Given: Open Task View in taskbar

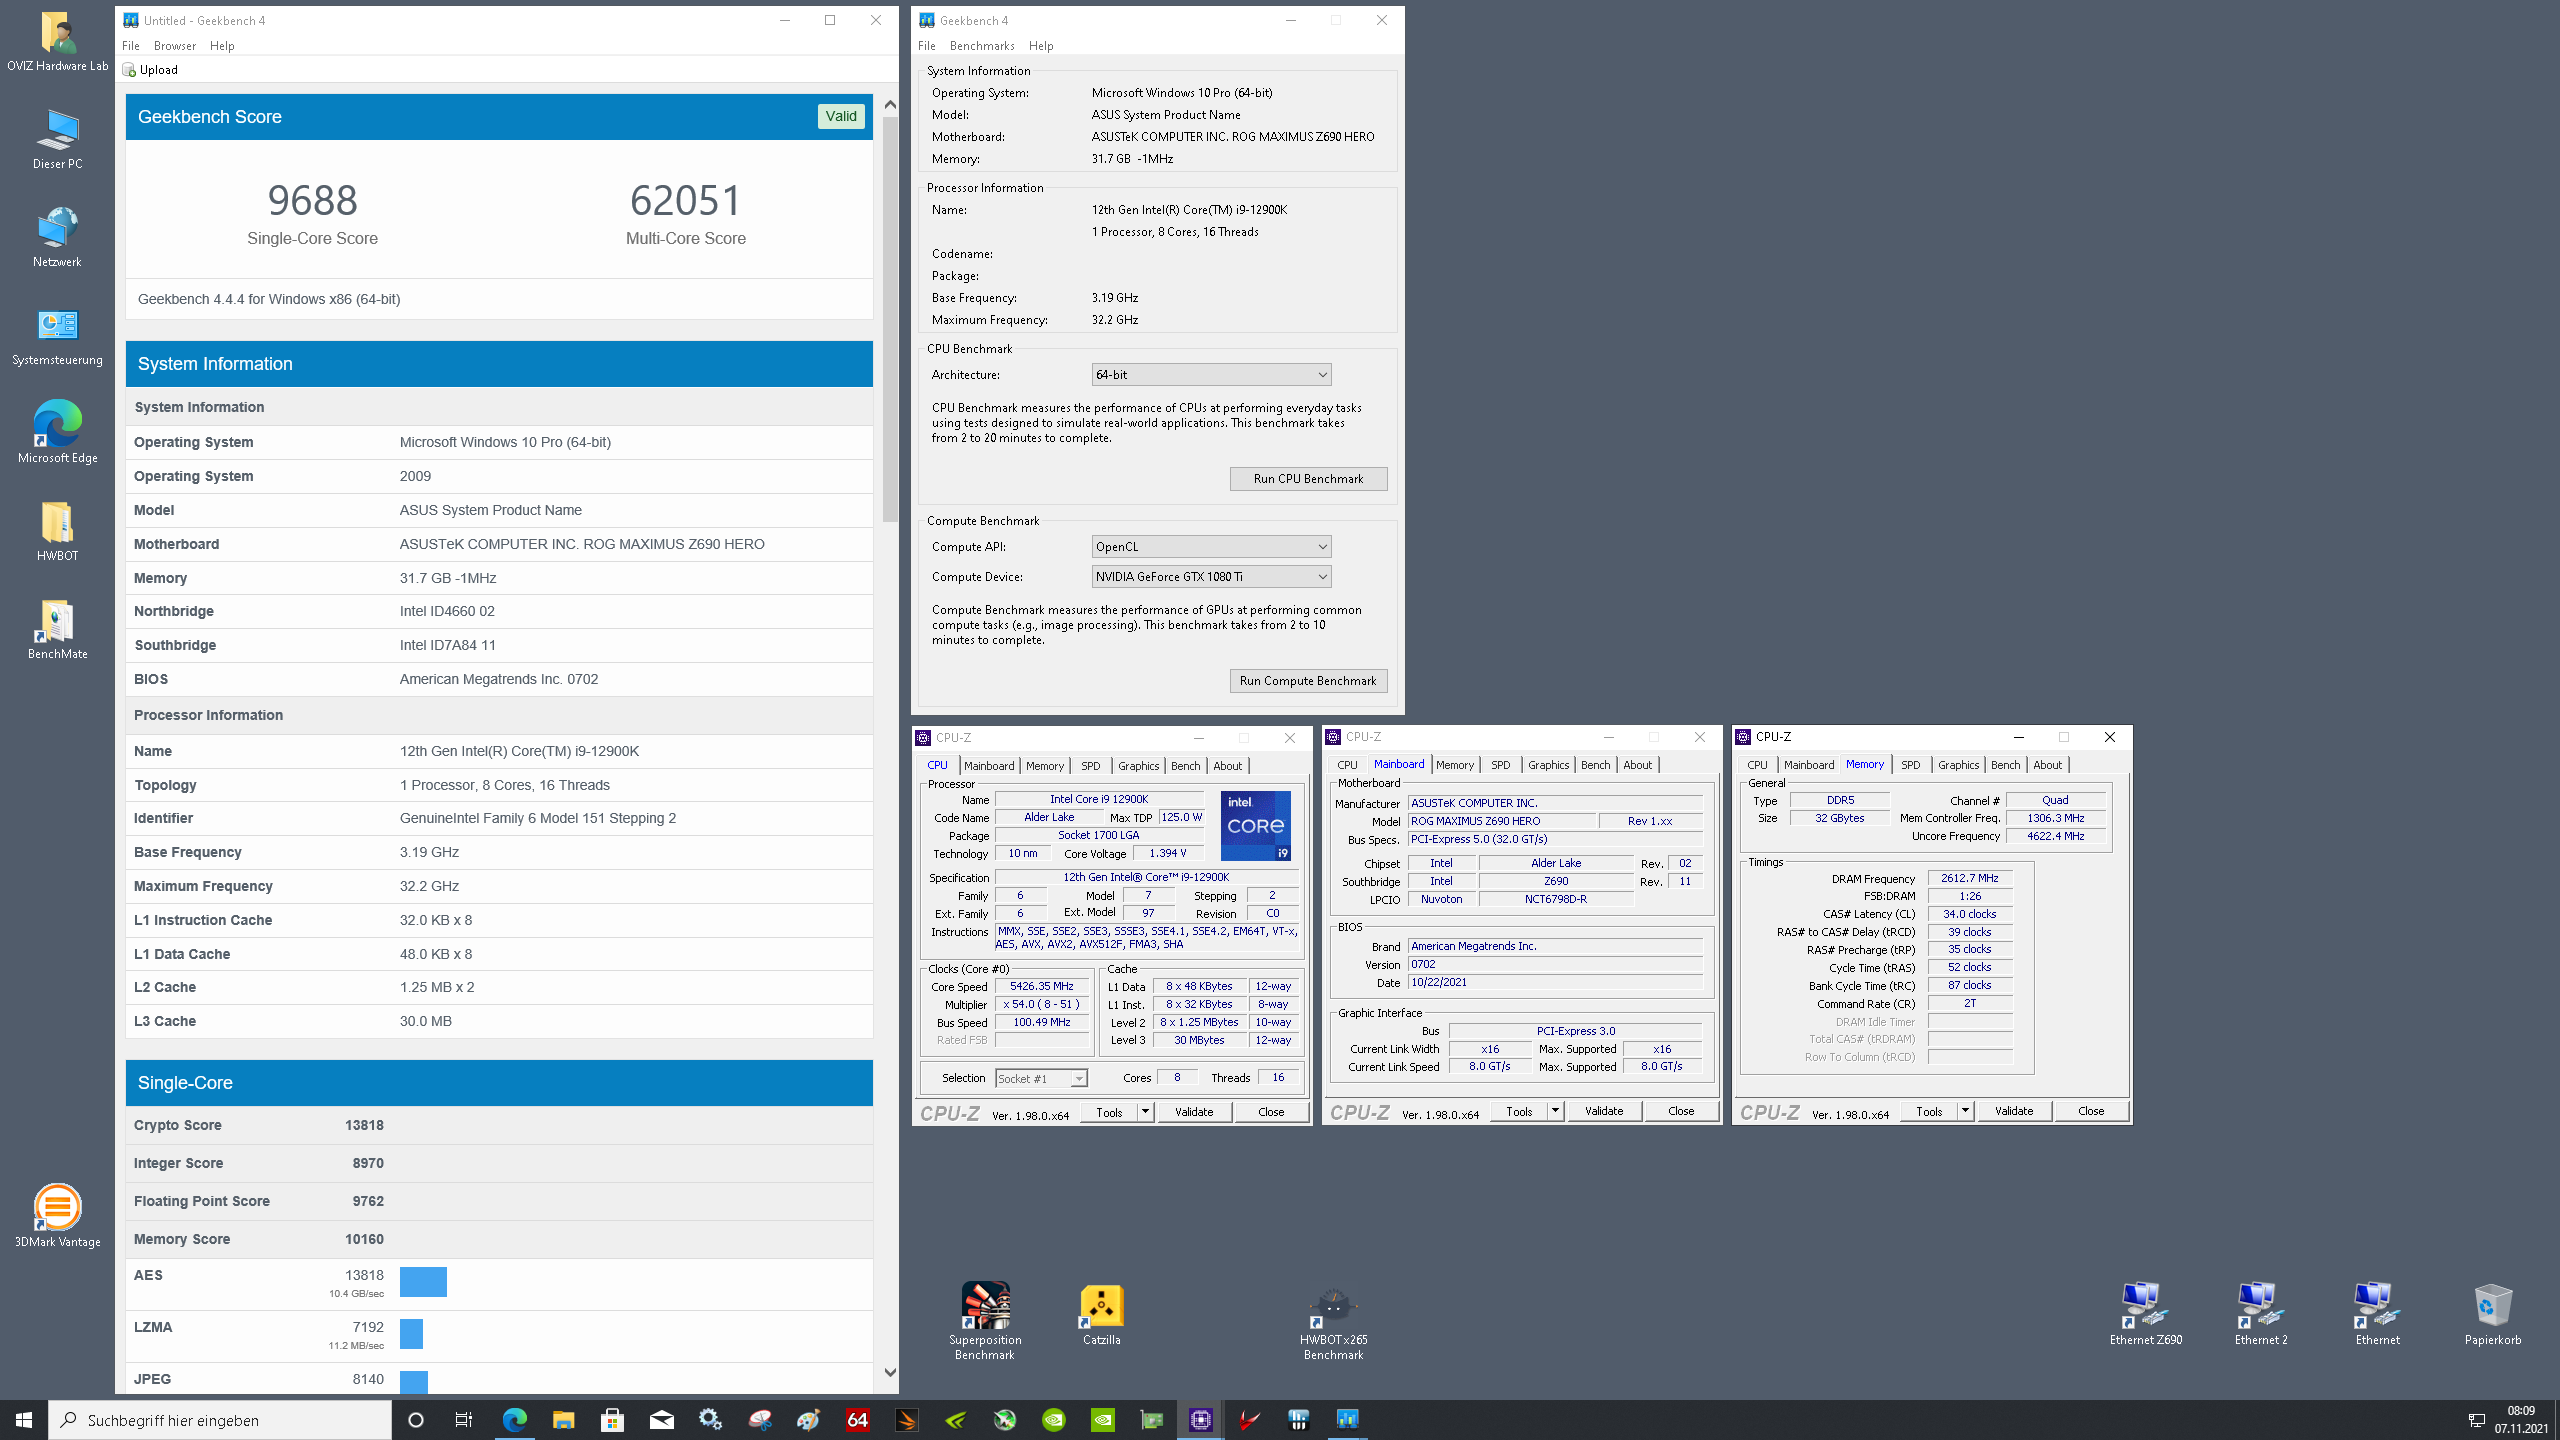Looking at the screenshot, I should pos(464,1420).
